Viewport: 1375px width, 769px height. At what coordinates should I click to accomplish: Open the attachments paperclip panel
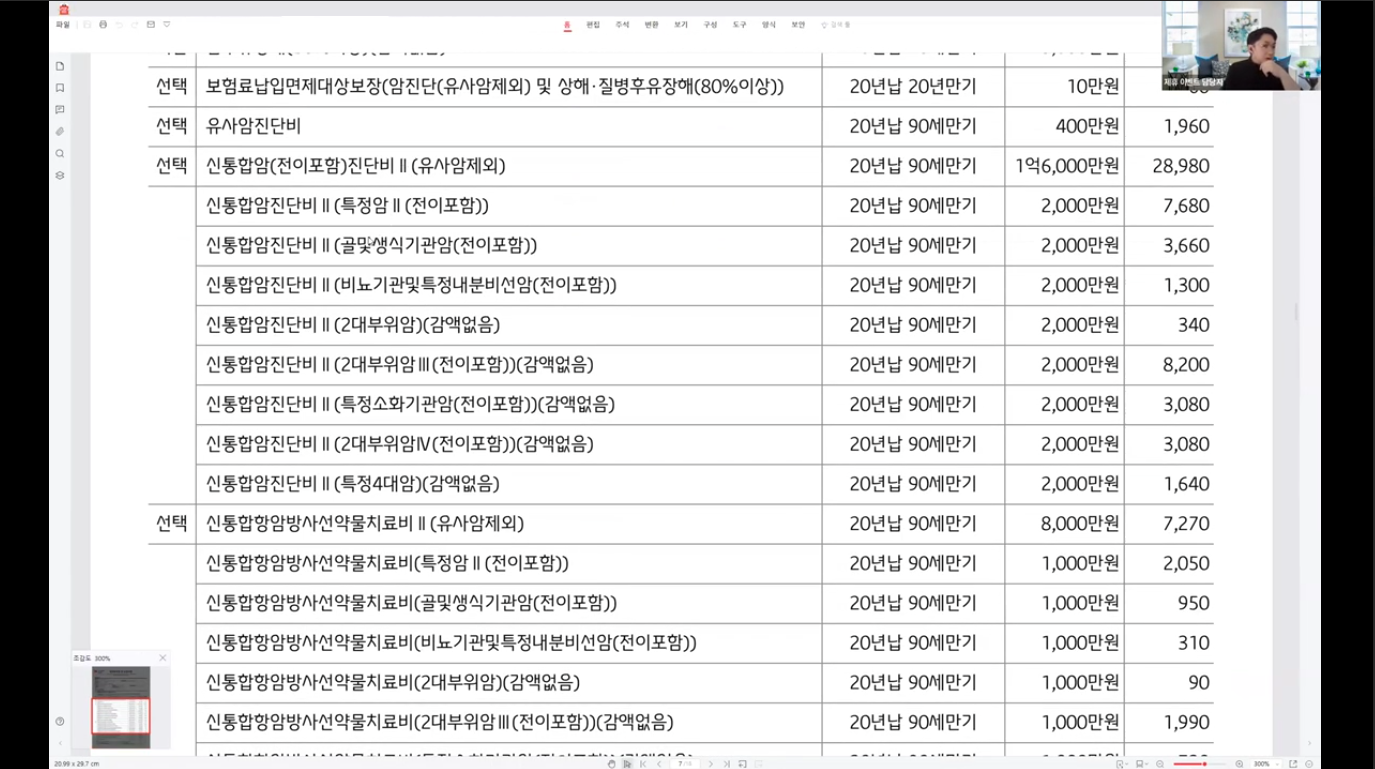(x=60, y=132)
